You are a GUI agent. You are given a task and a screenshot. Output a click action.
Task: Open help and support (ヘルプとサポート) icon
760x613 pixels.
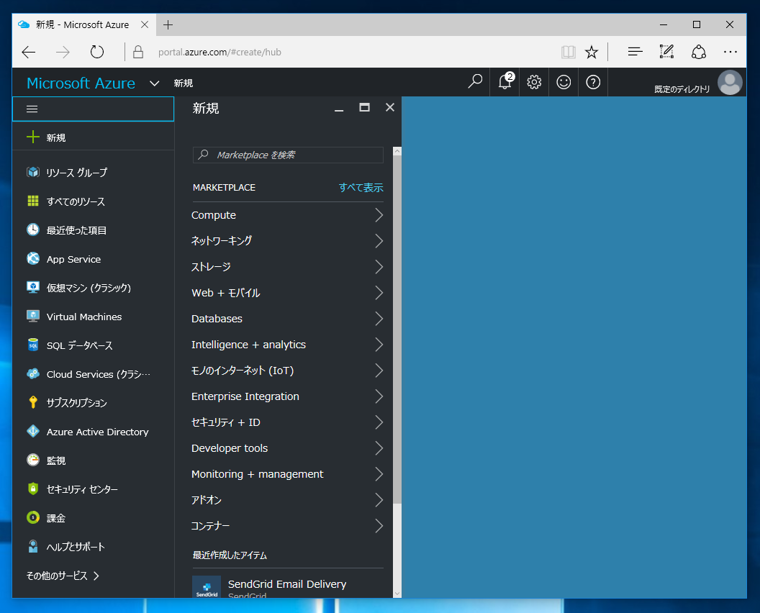[33, 546]
